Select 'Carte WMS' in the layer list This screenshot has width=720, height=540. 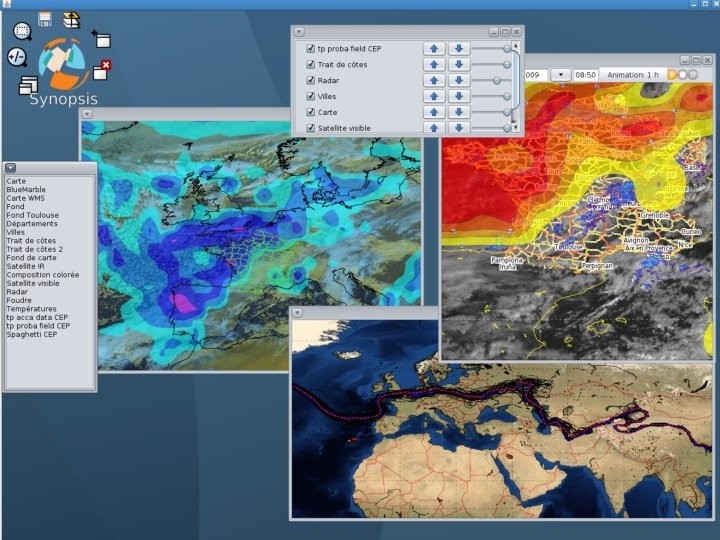pos(26,198)
